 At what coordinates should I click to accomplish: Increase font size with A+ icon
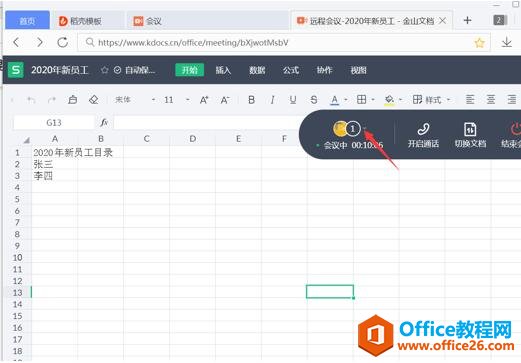pyautogui.click(x=204, y=100)
